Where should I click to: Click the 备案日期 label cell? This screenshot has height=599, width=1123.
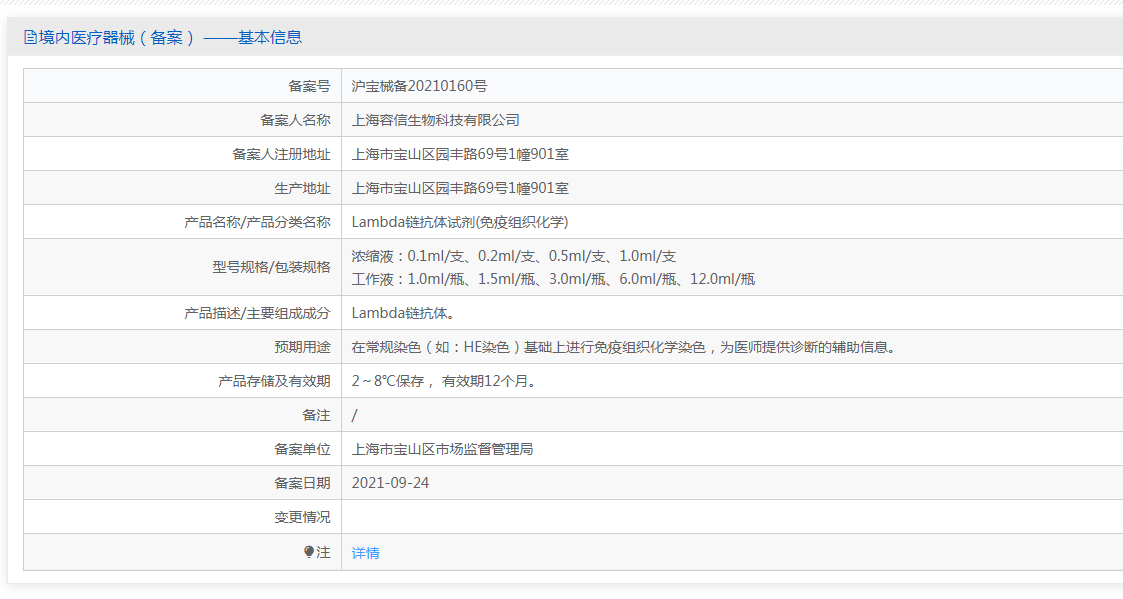(x=183, y=483)
